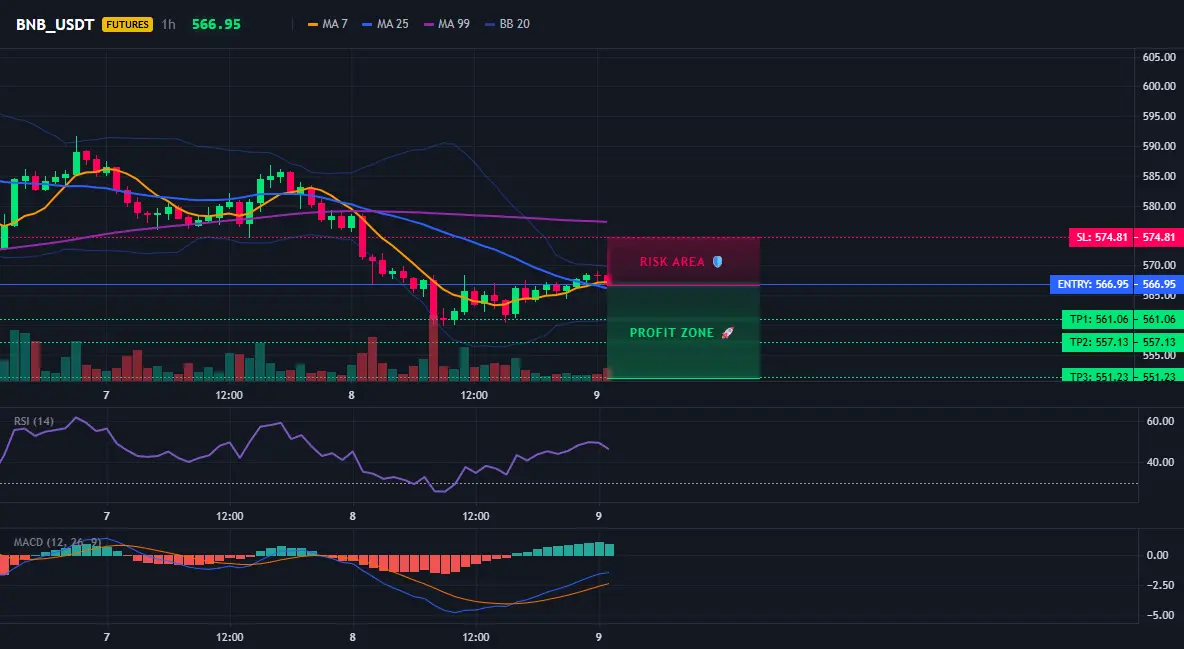Click the 600.00 price axis value

click(x=1159, y=86)
